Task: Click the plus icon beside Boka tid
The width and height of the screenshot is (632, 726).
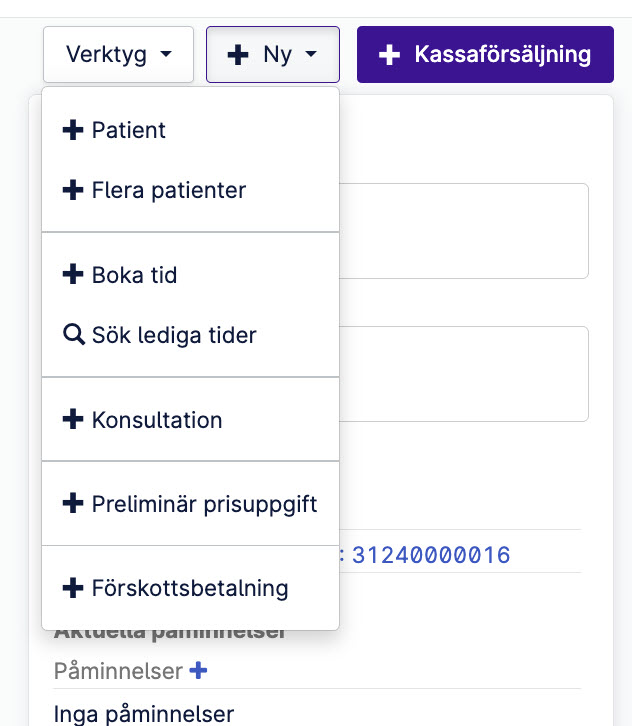Action: point(73,274)
